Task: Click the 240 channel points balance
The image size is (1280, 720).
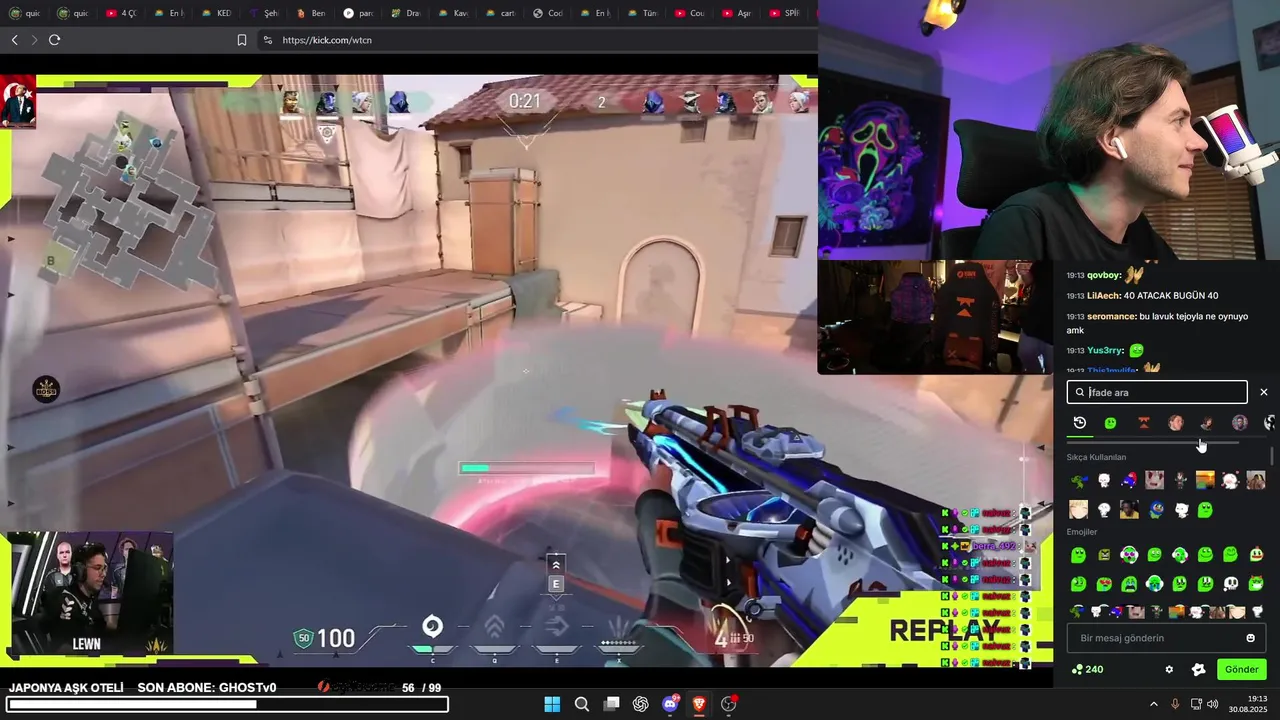Action: (x=1087, y=669)
